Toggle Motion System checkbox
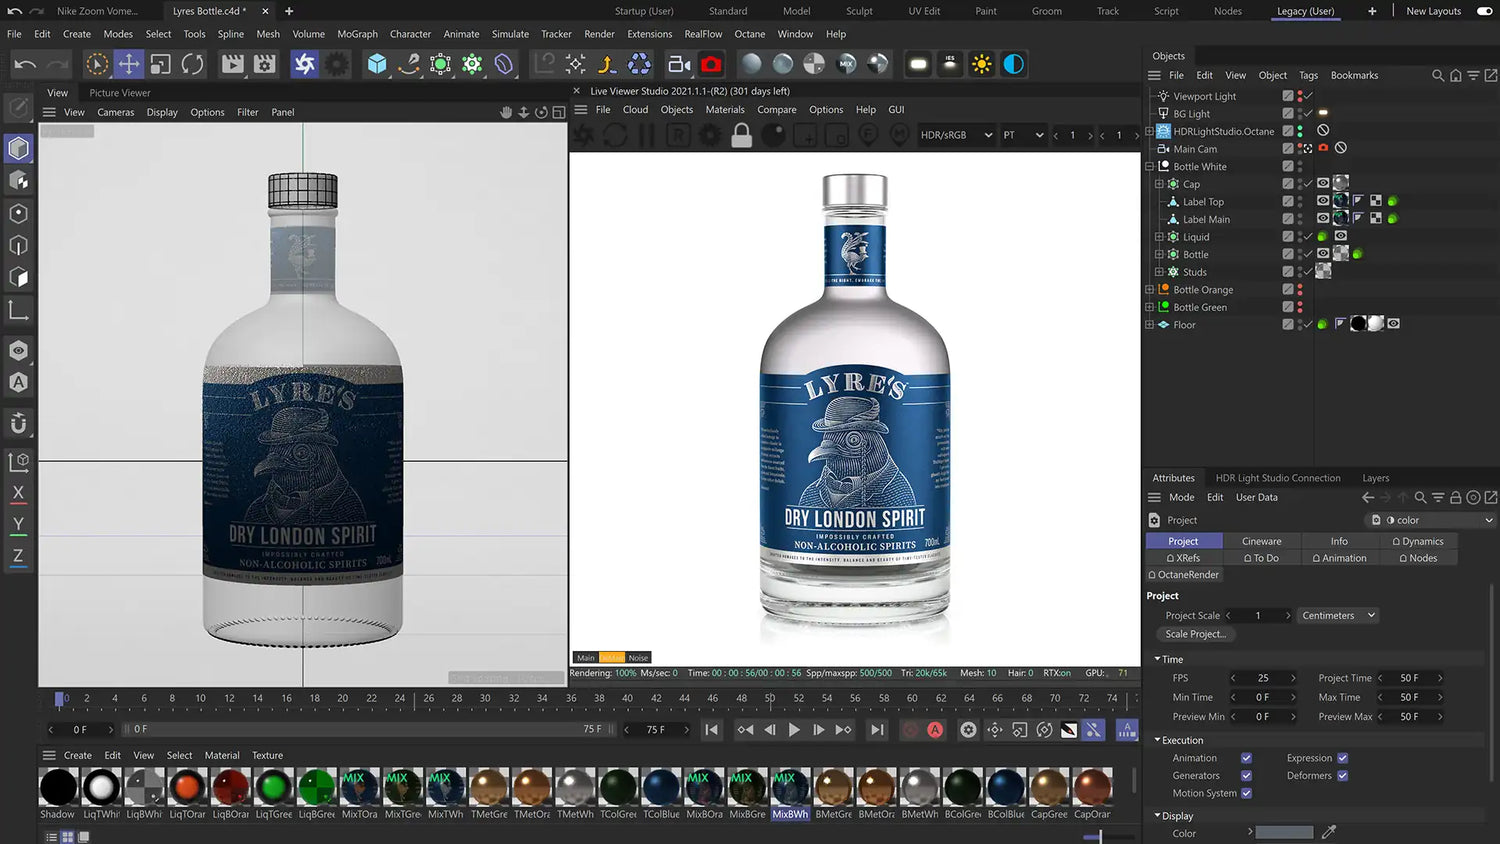1500x844 pixels. tap(1246, 793)
